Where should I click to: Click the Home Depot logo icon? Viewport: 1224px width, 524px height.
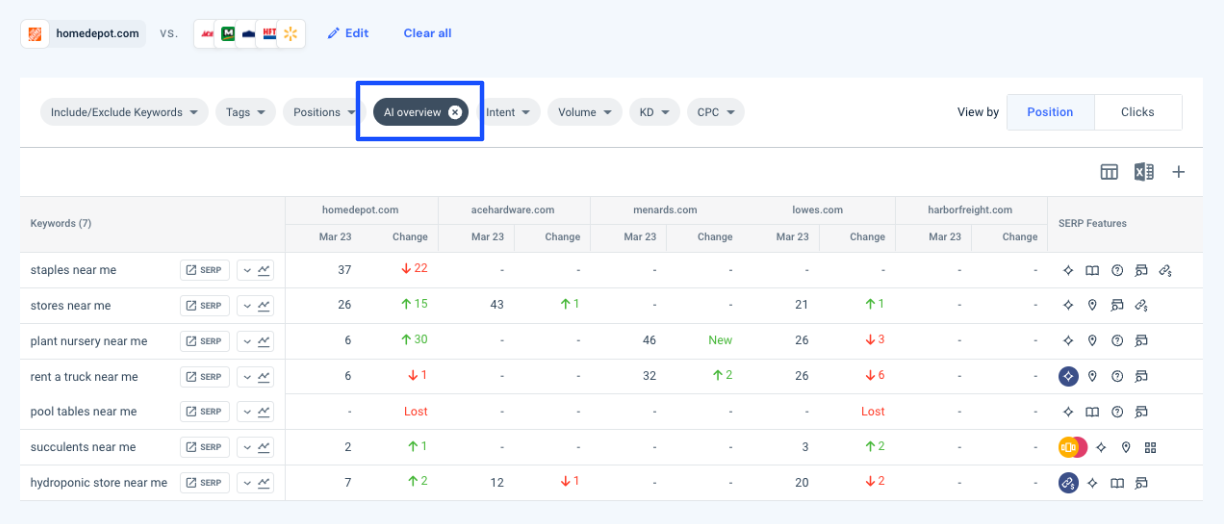(x=36, y=33)
